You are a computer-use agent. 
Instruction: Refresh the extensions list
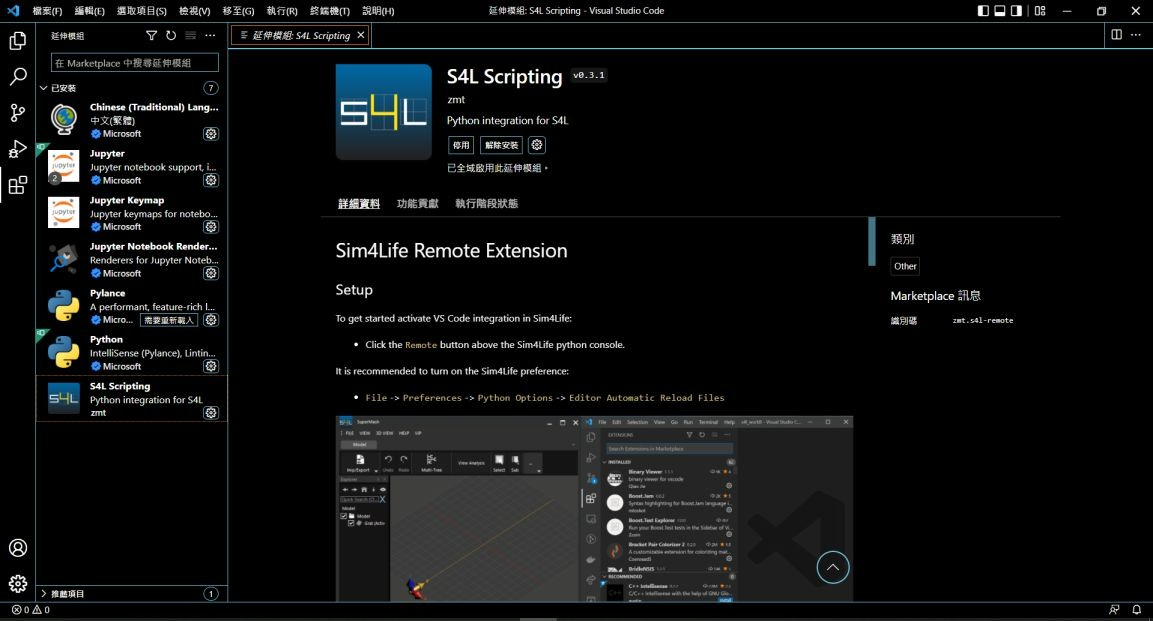[171, 35]
